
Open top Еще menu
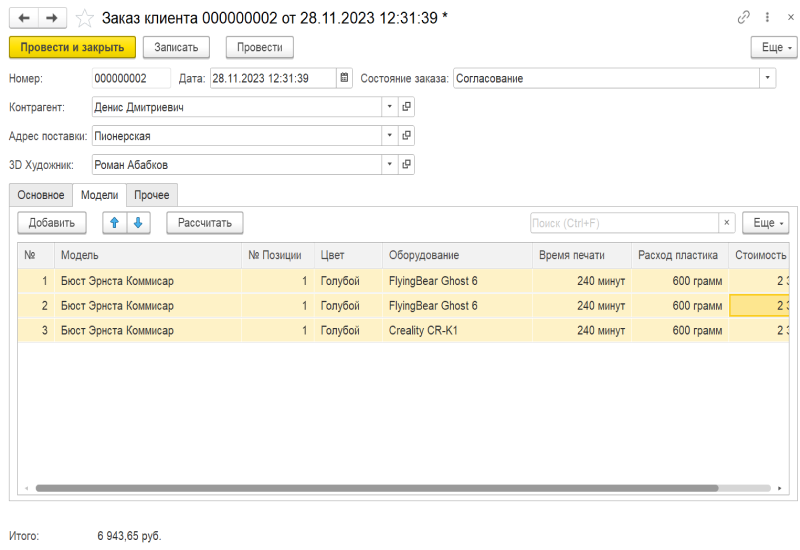coord(773,47)
